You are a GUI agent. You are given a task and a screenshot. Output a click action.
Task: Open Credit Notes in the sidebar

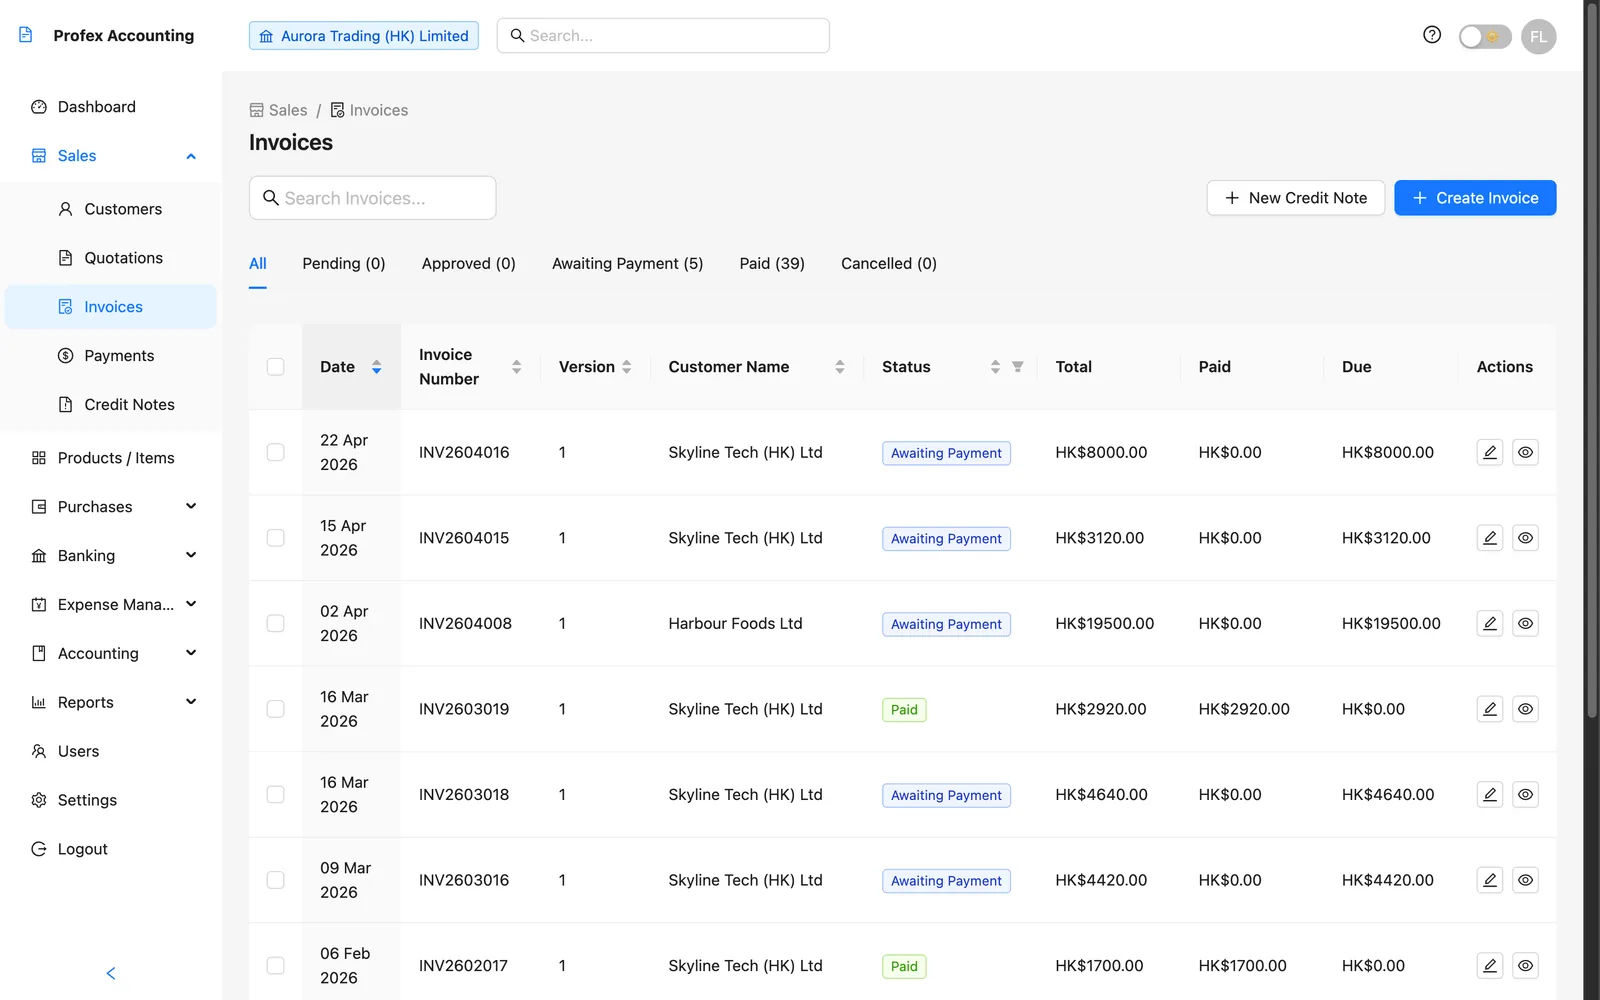(x=111, y=405)
